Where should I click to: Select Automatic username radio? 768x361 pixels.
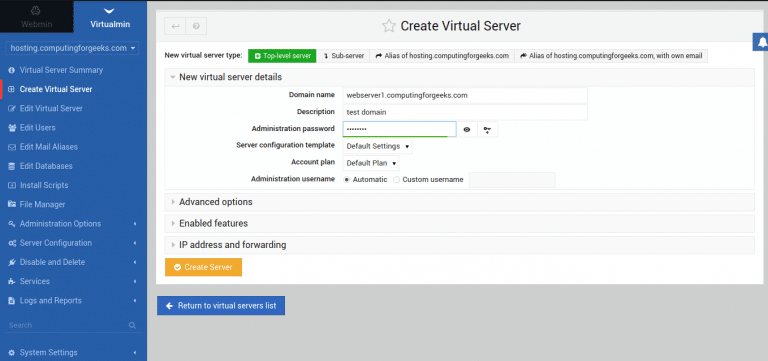tap(347, 180)
